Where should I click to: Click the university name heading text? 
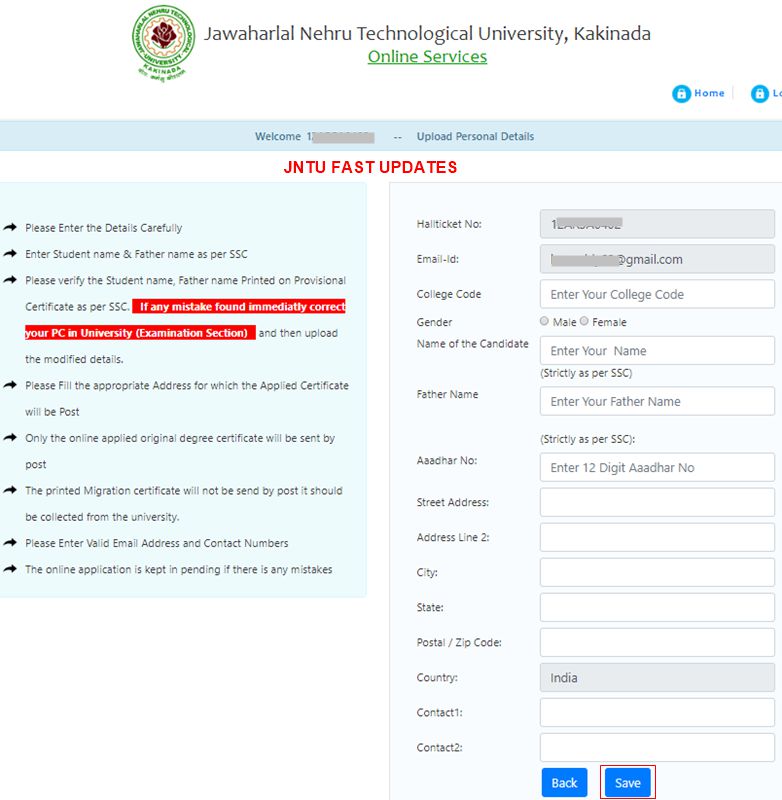pyautogui.click(x=427, y=34)
